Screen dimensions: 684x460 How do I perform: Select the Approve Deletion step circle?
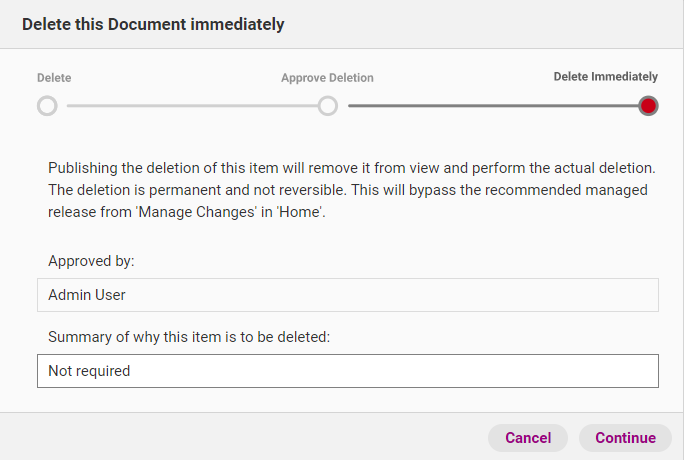(328, 106)
